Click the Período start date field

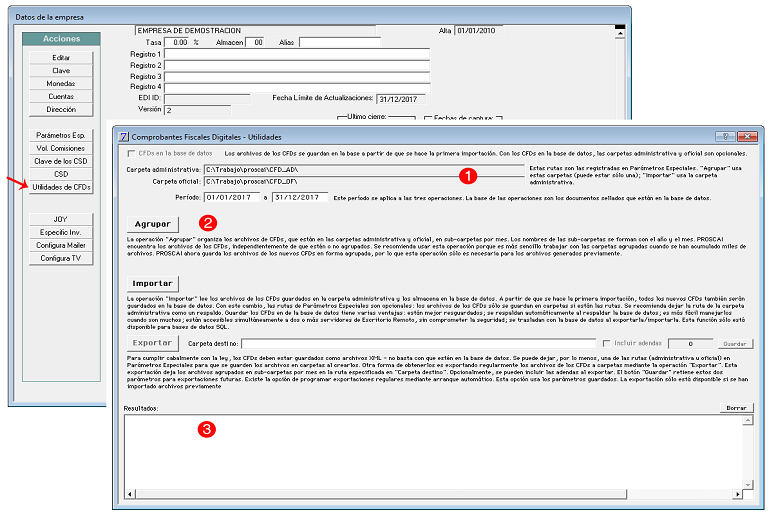[x=231, y=198]
